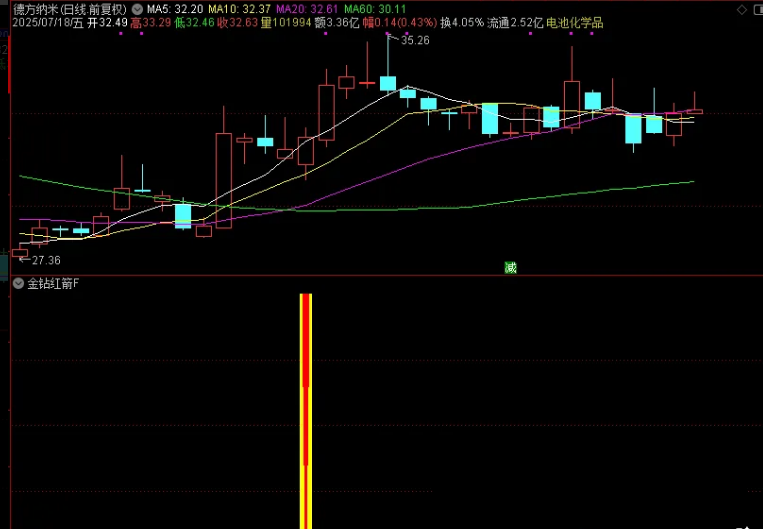Click the diamond icon at top right
This screenshot has width=763, height=529.
point(739,7)
